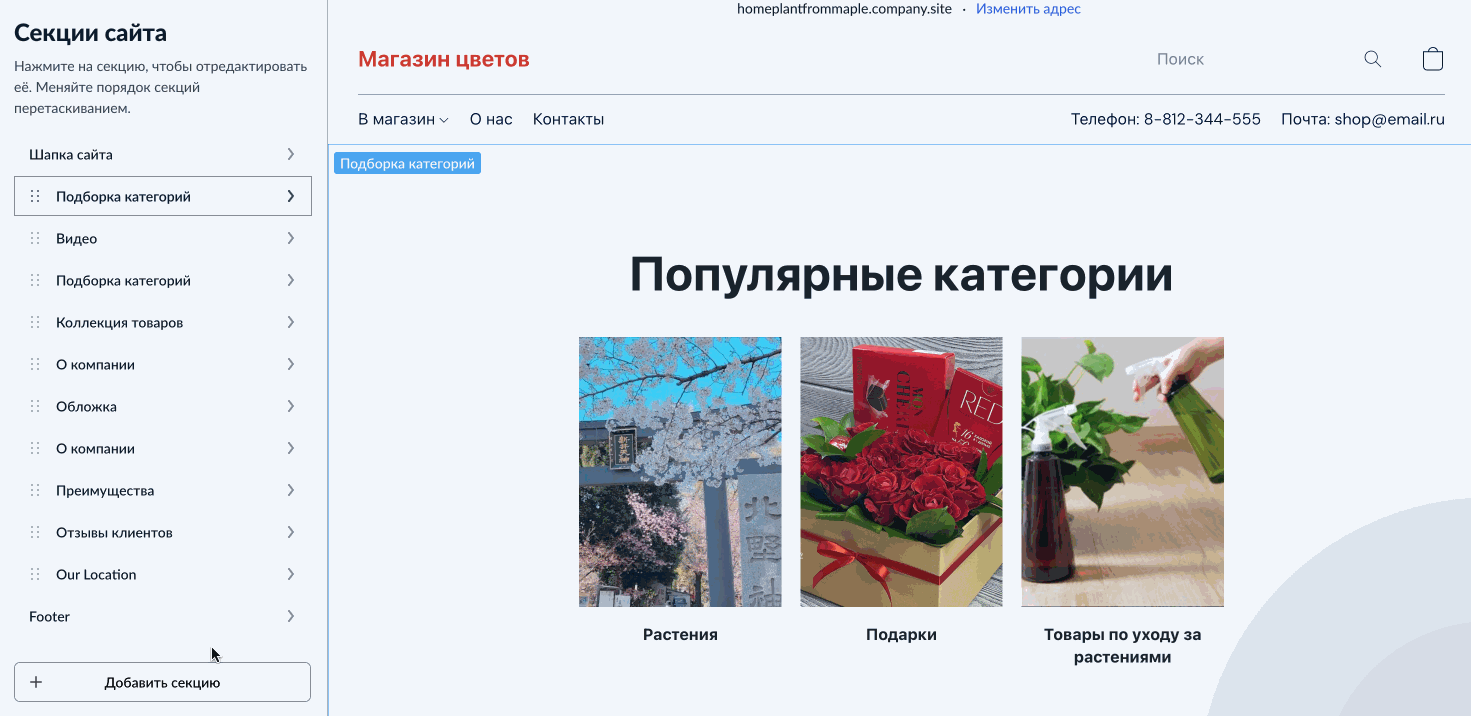Expand Коллекция товаров chevron
The height and width of the screenshot is (716, 1471).
click(x=291, y=322)
